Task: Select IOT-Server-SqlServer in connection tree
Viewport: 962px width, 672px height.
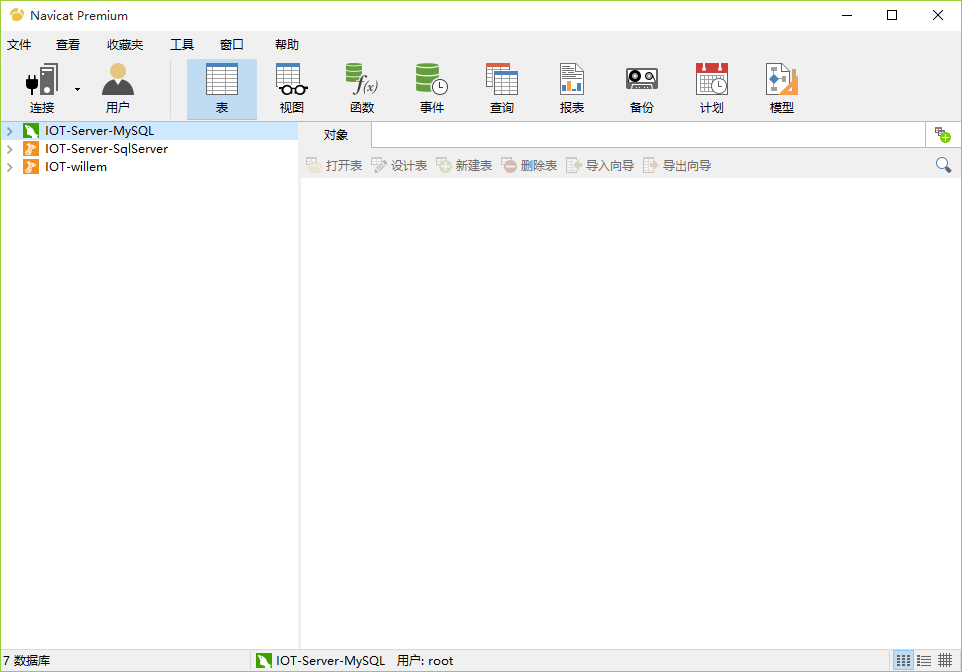Action: (106, 149)
